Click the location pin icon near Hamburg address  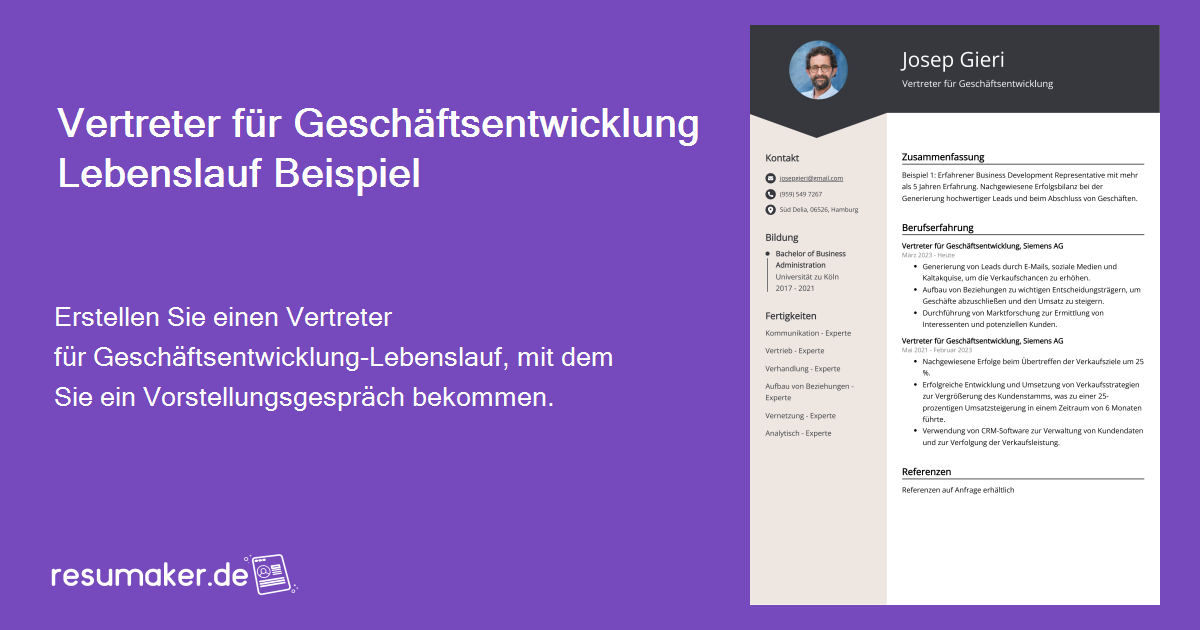pyautogui.click(x=768, y=209)
